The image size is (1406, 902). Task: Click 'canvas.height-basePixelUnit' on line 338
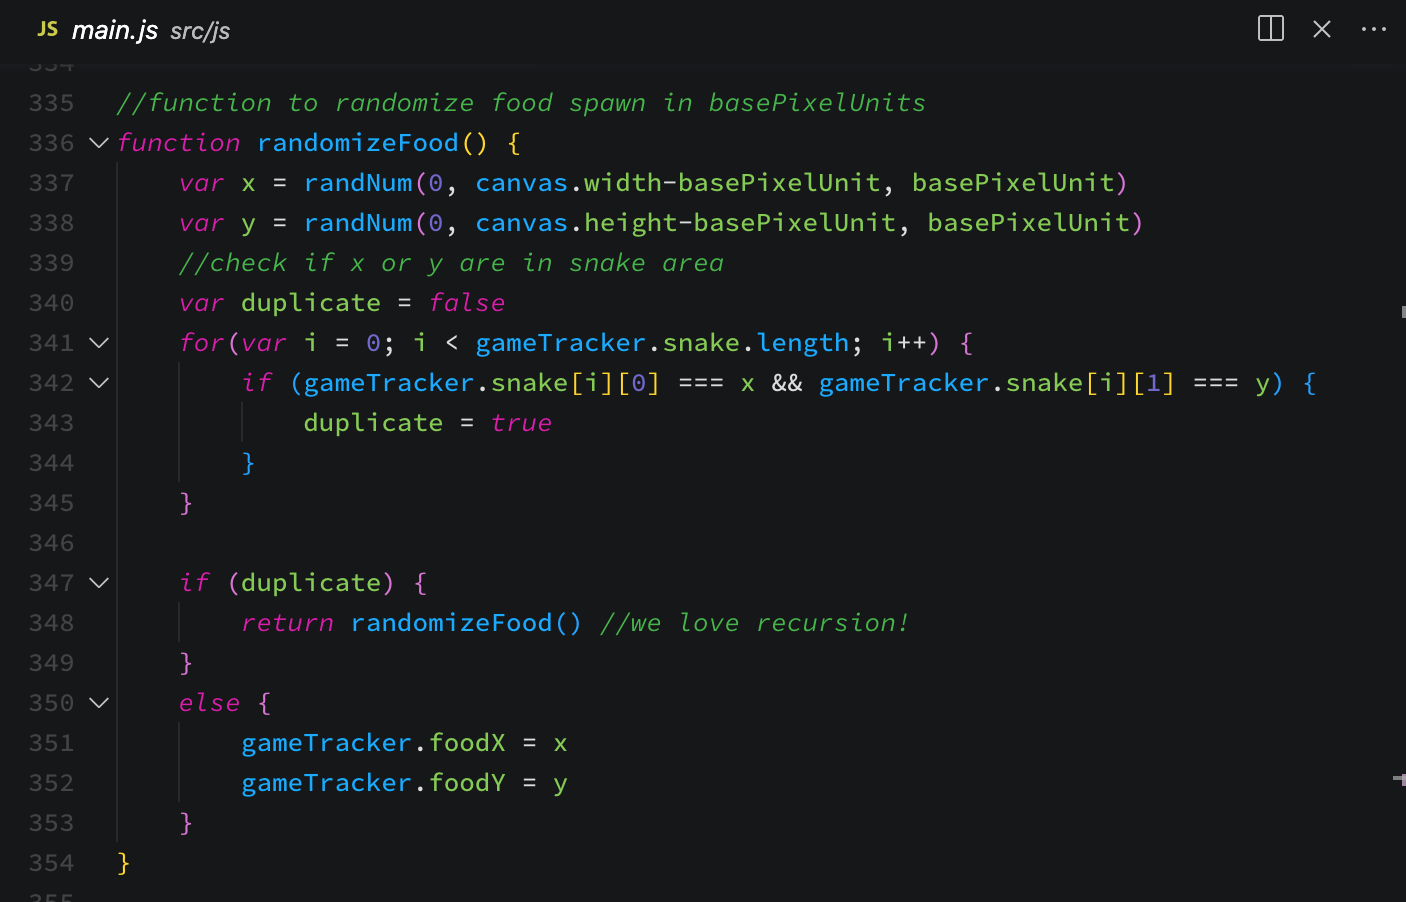coord(685,223)
